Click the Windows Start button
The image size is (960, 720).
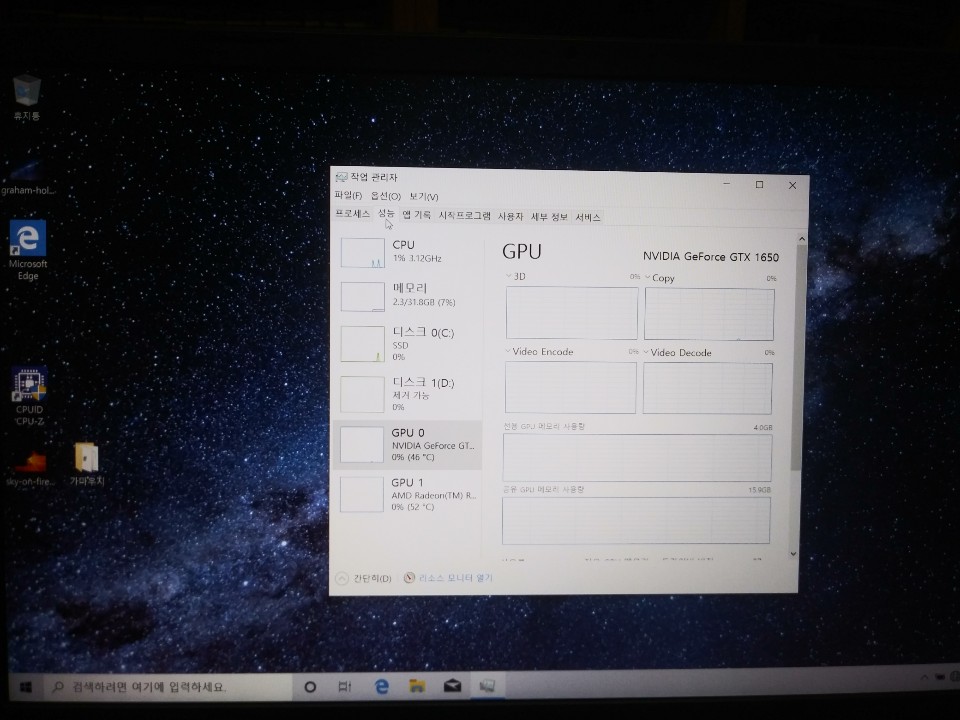pos(26,688)
